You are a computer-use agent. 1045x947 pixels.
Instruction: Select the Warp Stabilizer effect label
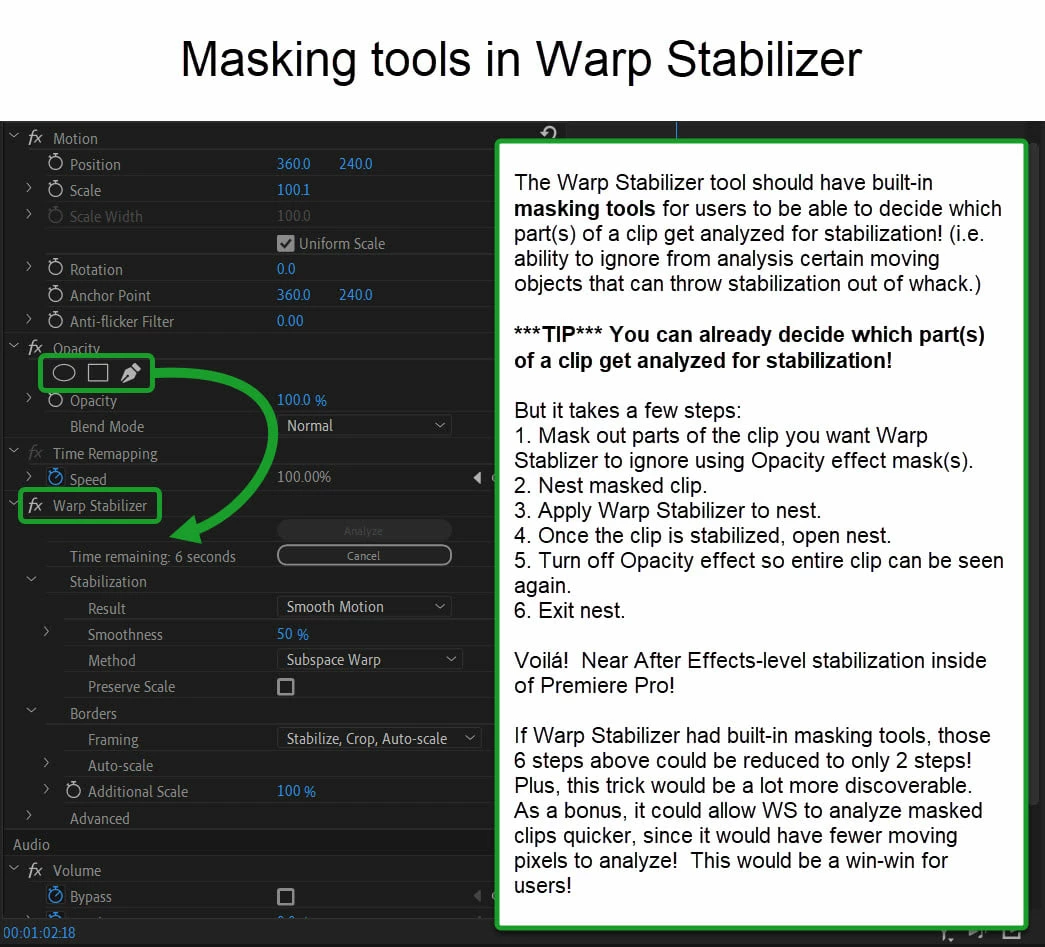pyautogui.click(x=100, y=506)
